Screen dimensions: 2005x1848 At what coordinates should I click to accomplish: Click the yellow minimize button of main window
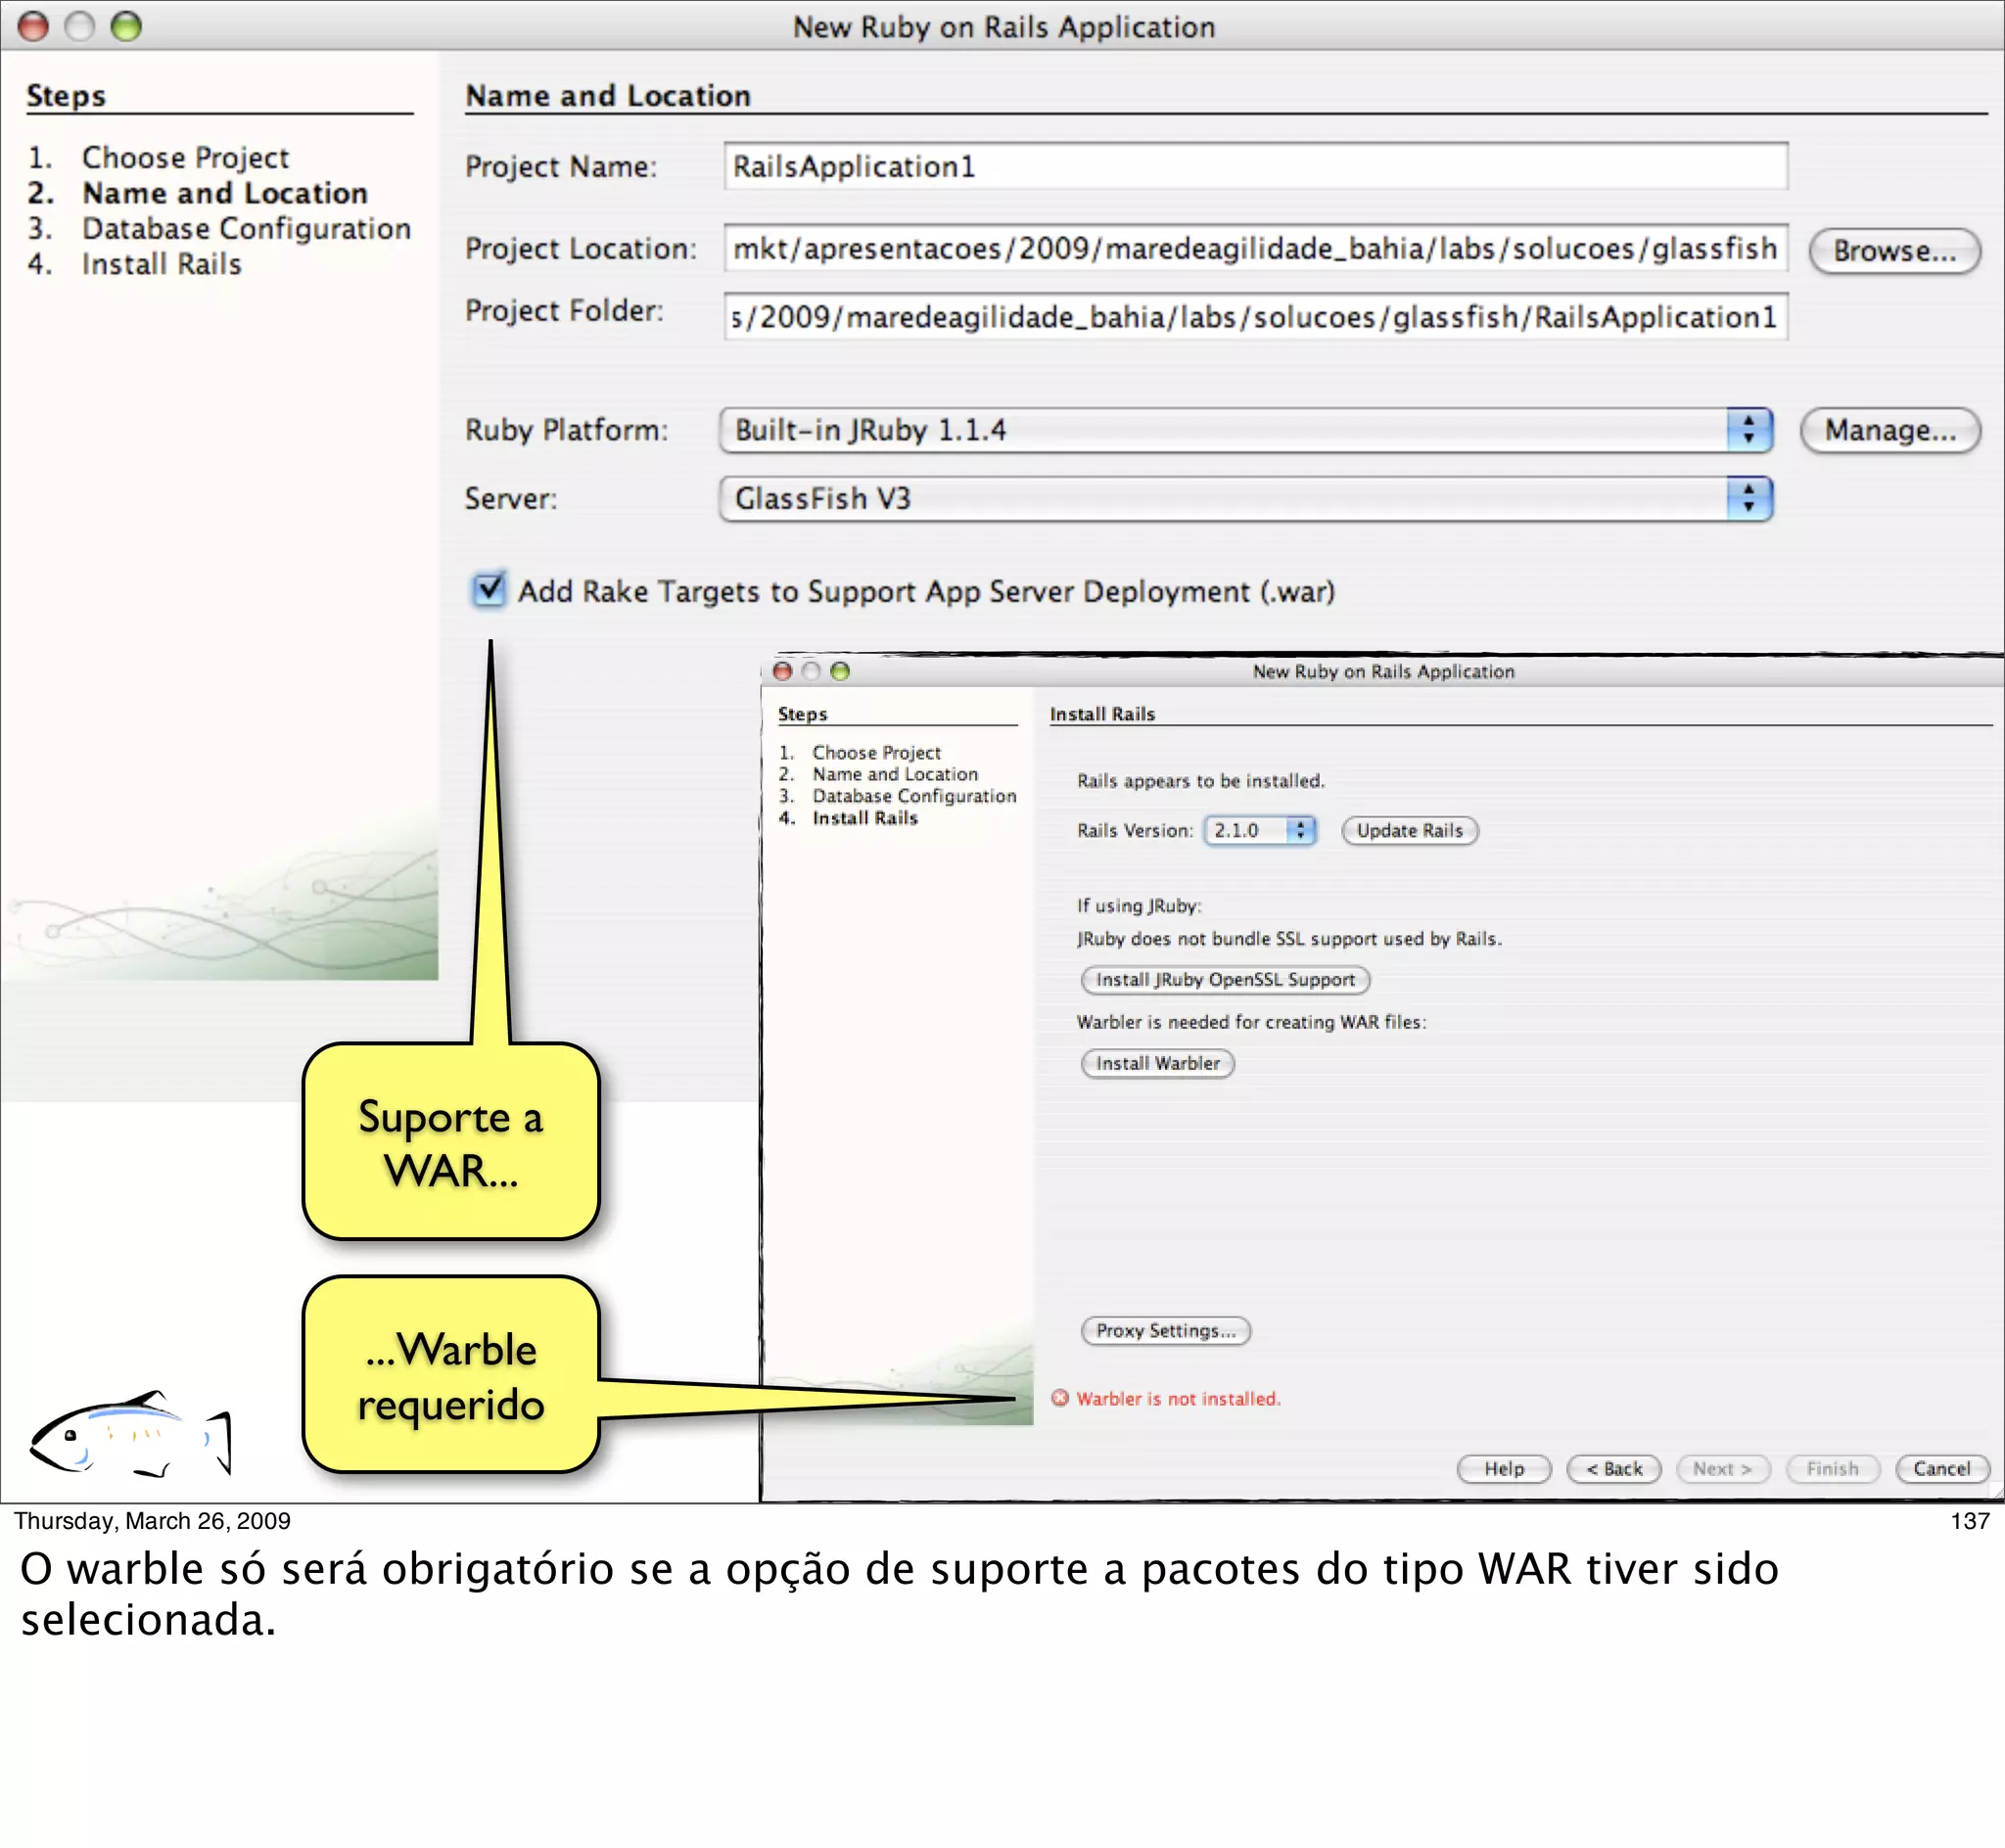tap(80, 26)
